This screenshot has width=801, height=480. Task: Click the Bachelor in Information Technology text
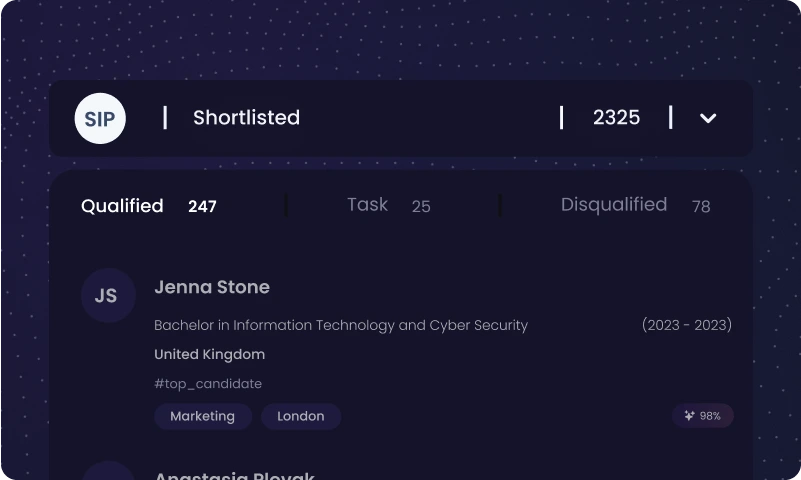click(x=341, y=325)
